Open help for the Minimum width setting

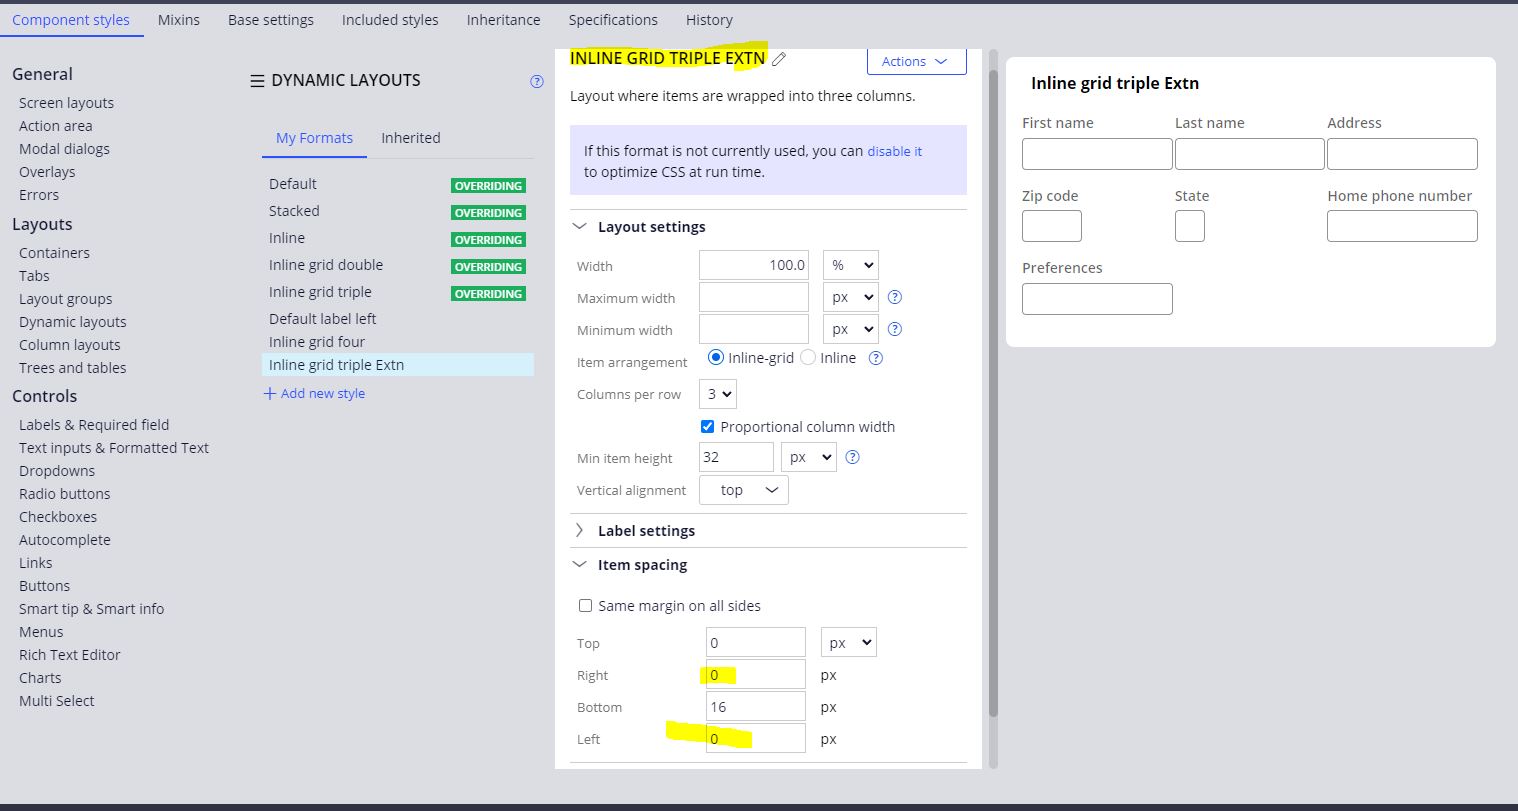pyautogui.click(x=894, y=328)
